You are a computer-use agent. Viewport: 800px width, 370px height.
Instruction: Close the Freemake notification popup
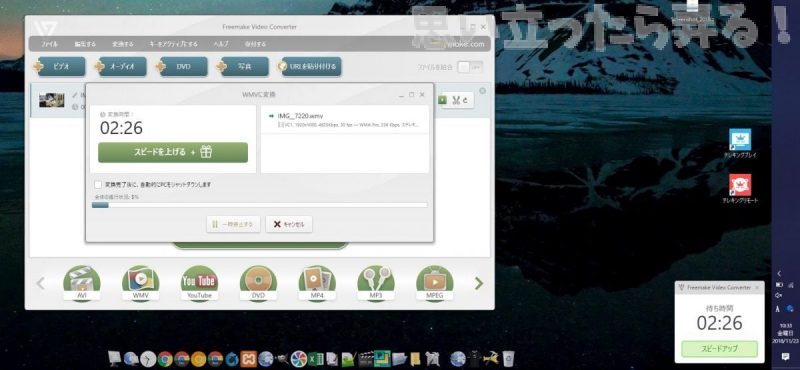(757, 288)
